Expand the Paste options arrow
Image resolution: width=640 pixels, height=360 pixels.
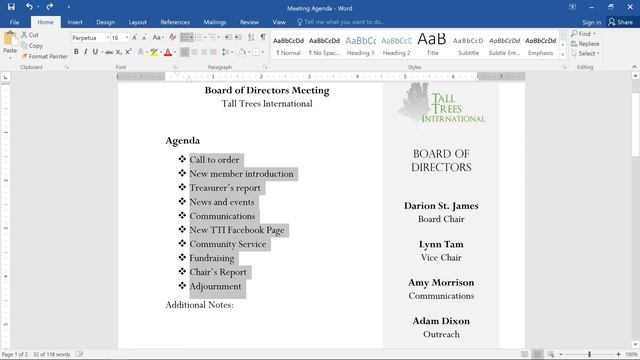(10, 58)
